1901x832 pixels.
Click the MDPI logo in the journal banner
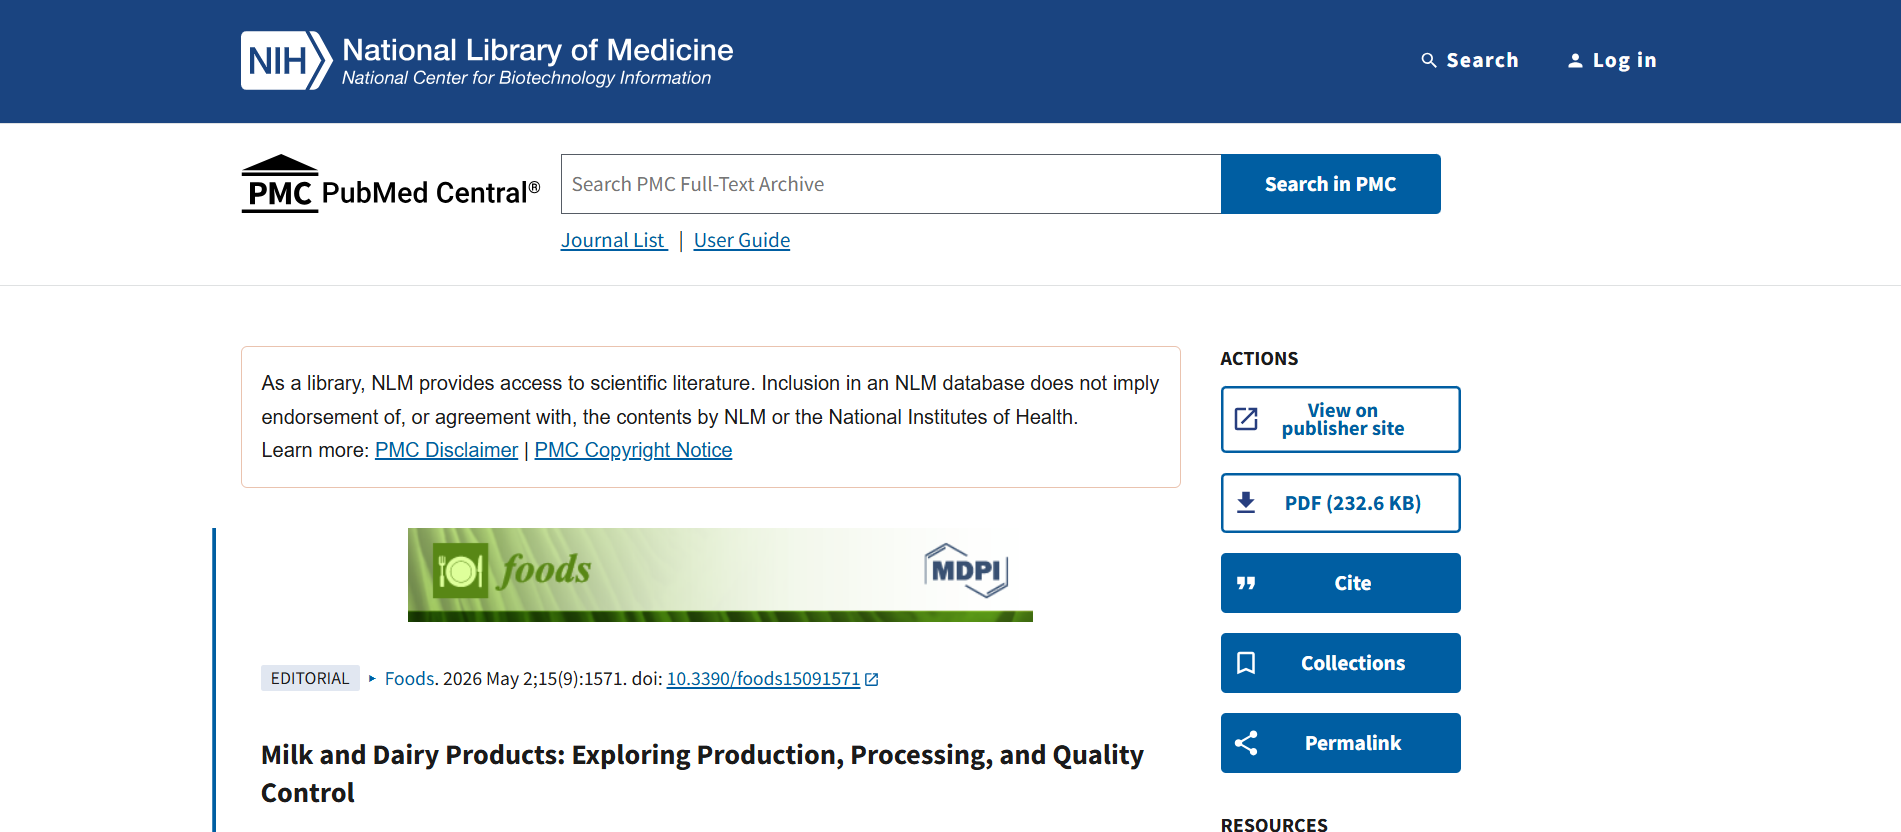pyautogui.click(x=966, y=570)
